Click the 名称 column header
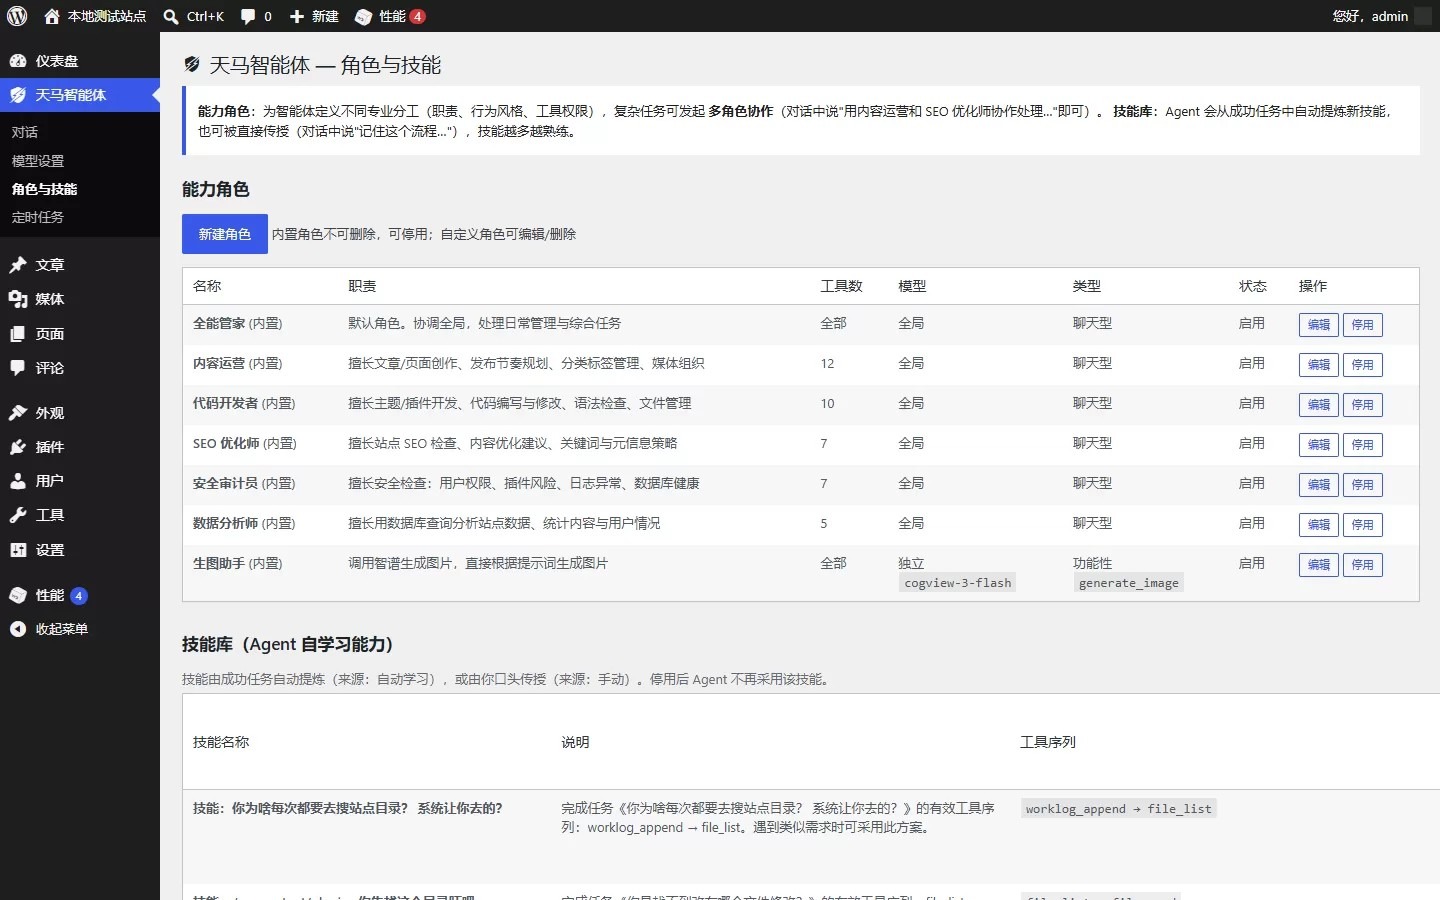1440x900 pixels. coord(207,286)
